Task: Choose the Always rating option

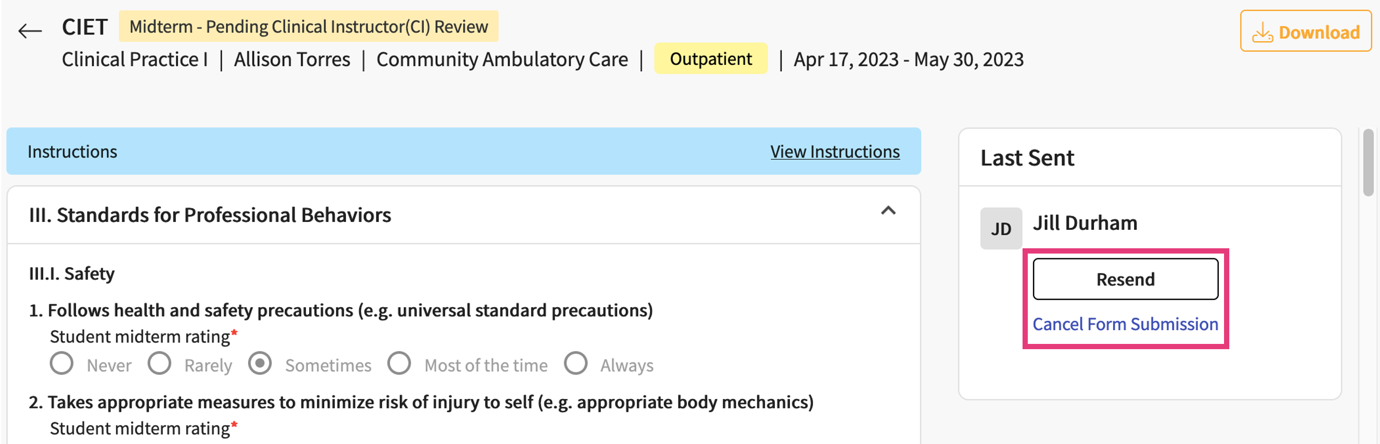Action: (x=576, y=363)
